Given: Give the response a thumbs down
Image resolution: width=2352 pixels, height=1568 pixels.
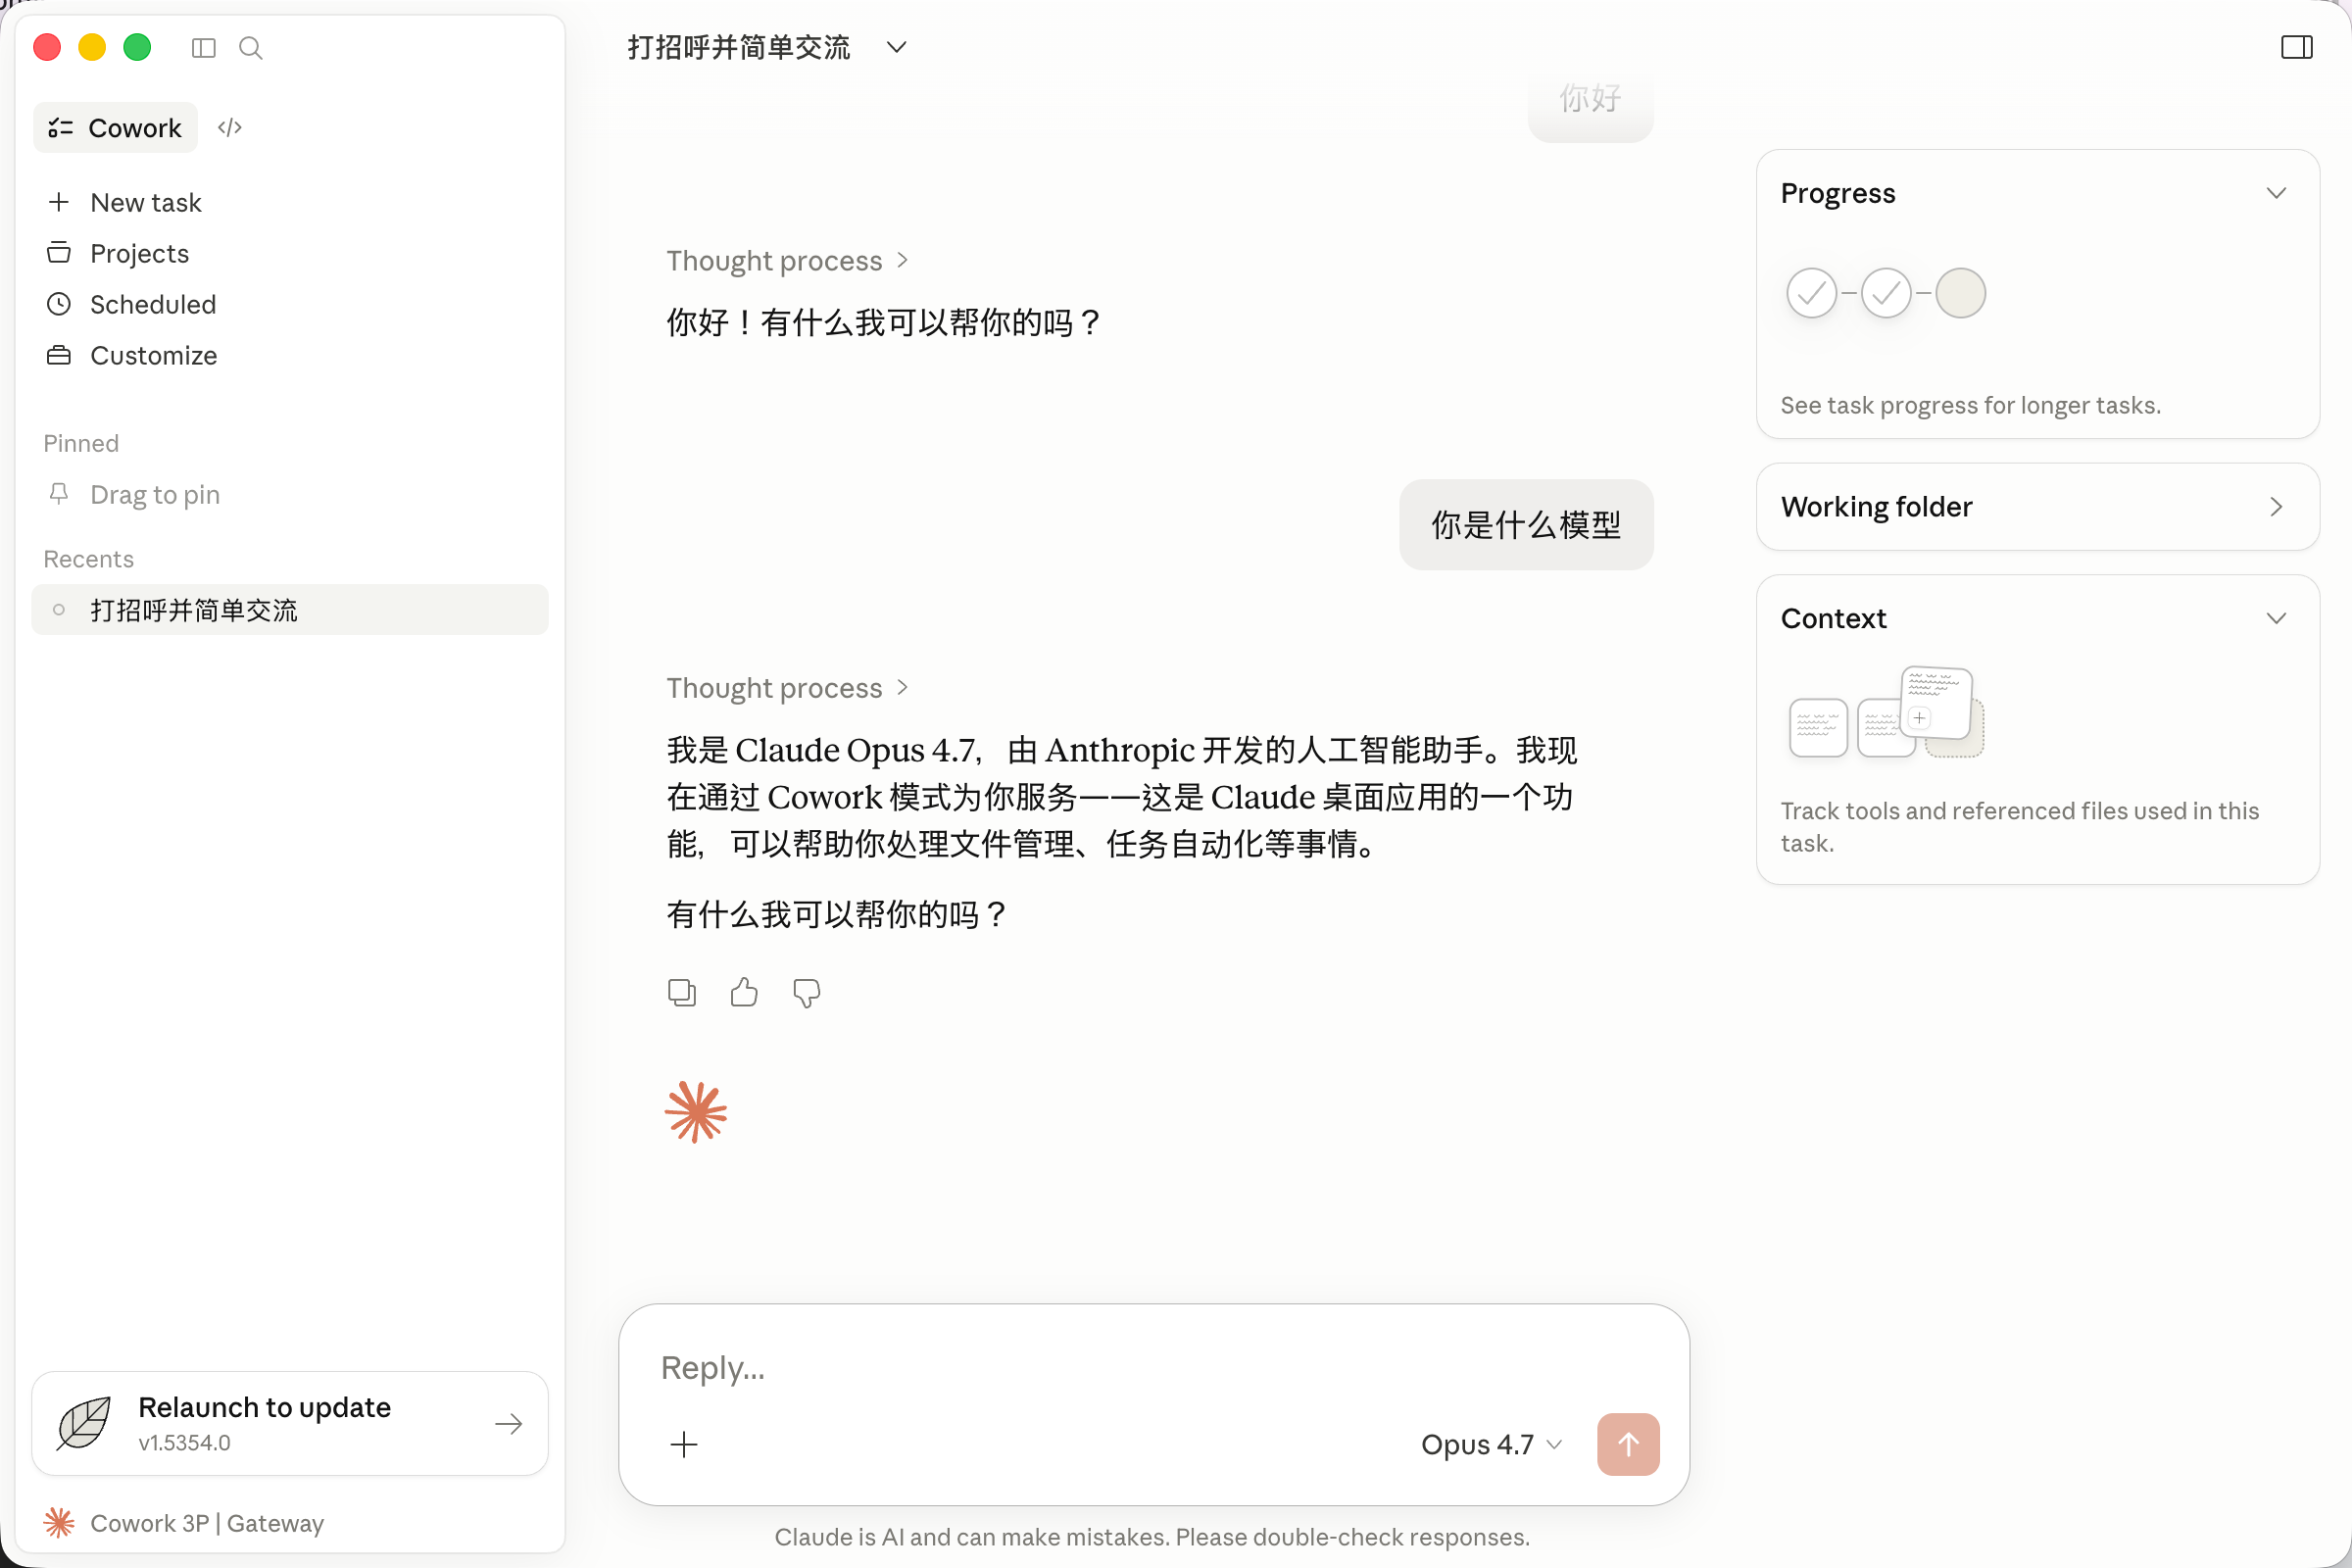Looking at the screenshot, I should pyautogui.click(x=806, y=992).
